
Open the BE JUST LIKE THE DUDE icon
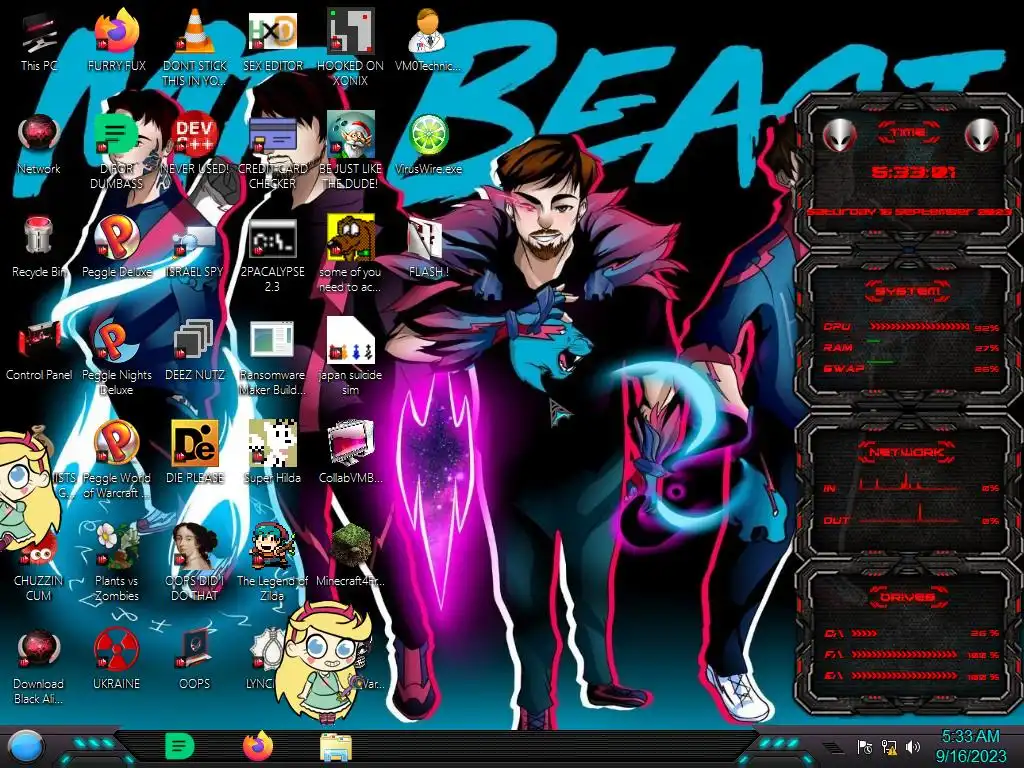pyautogui.click(x=350, y=135)
